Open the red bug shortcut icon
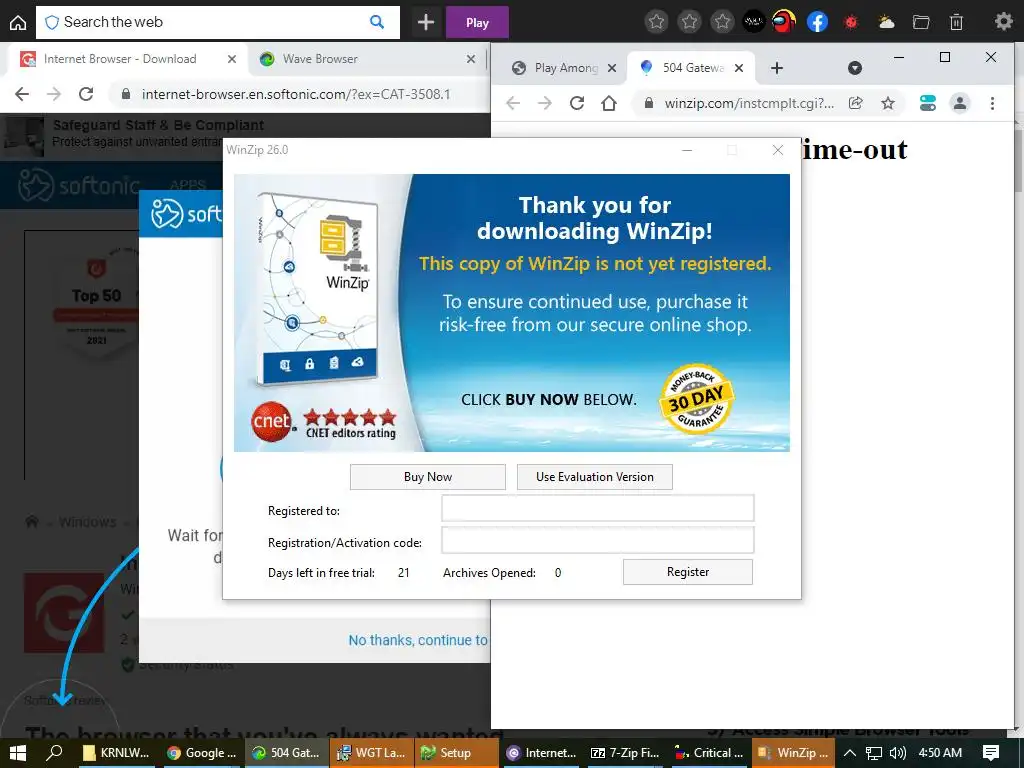 pos(851,22)
